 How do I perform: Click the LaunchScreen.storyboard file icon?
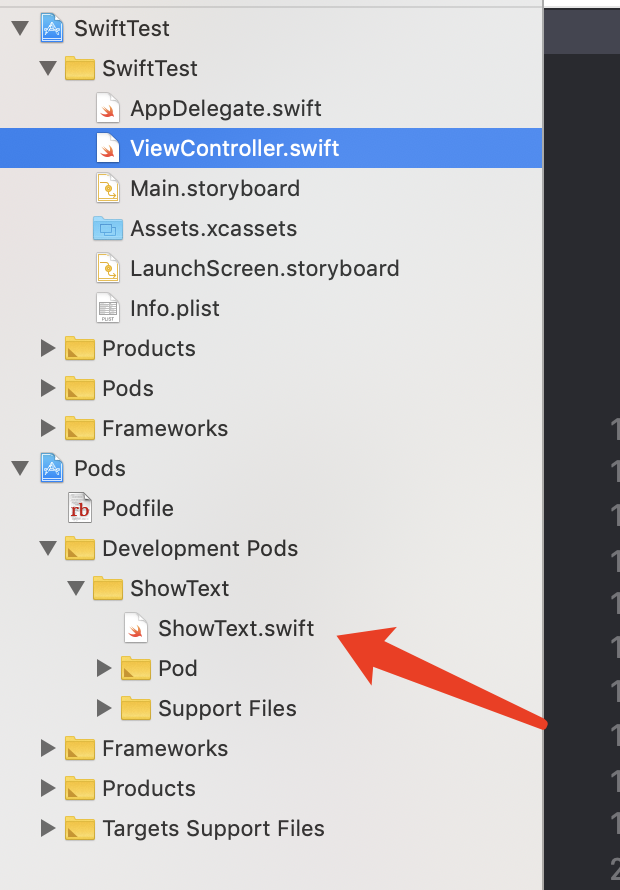click(x=108, y=268)
